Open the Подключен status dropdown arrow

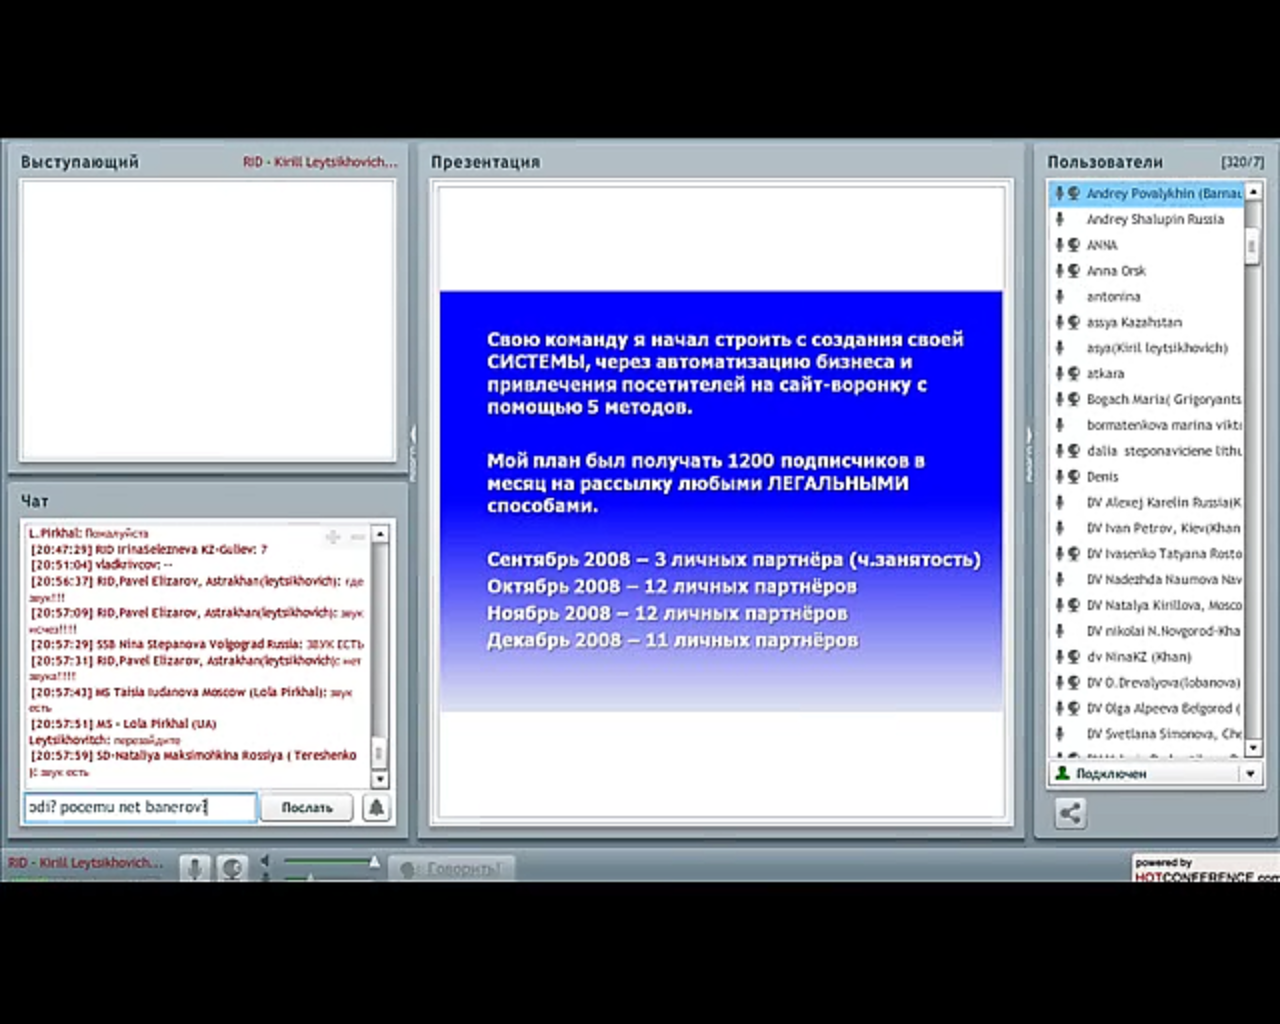[x=1250, y=774]
